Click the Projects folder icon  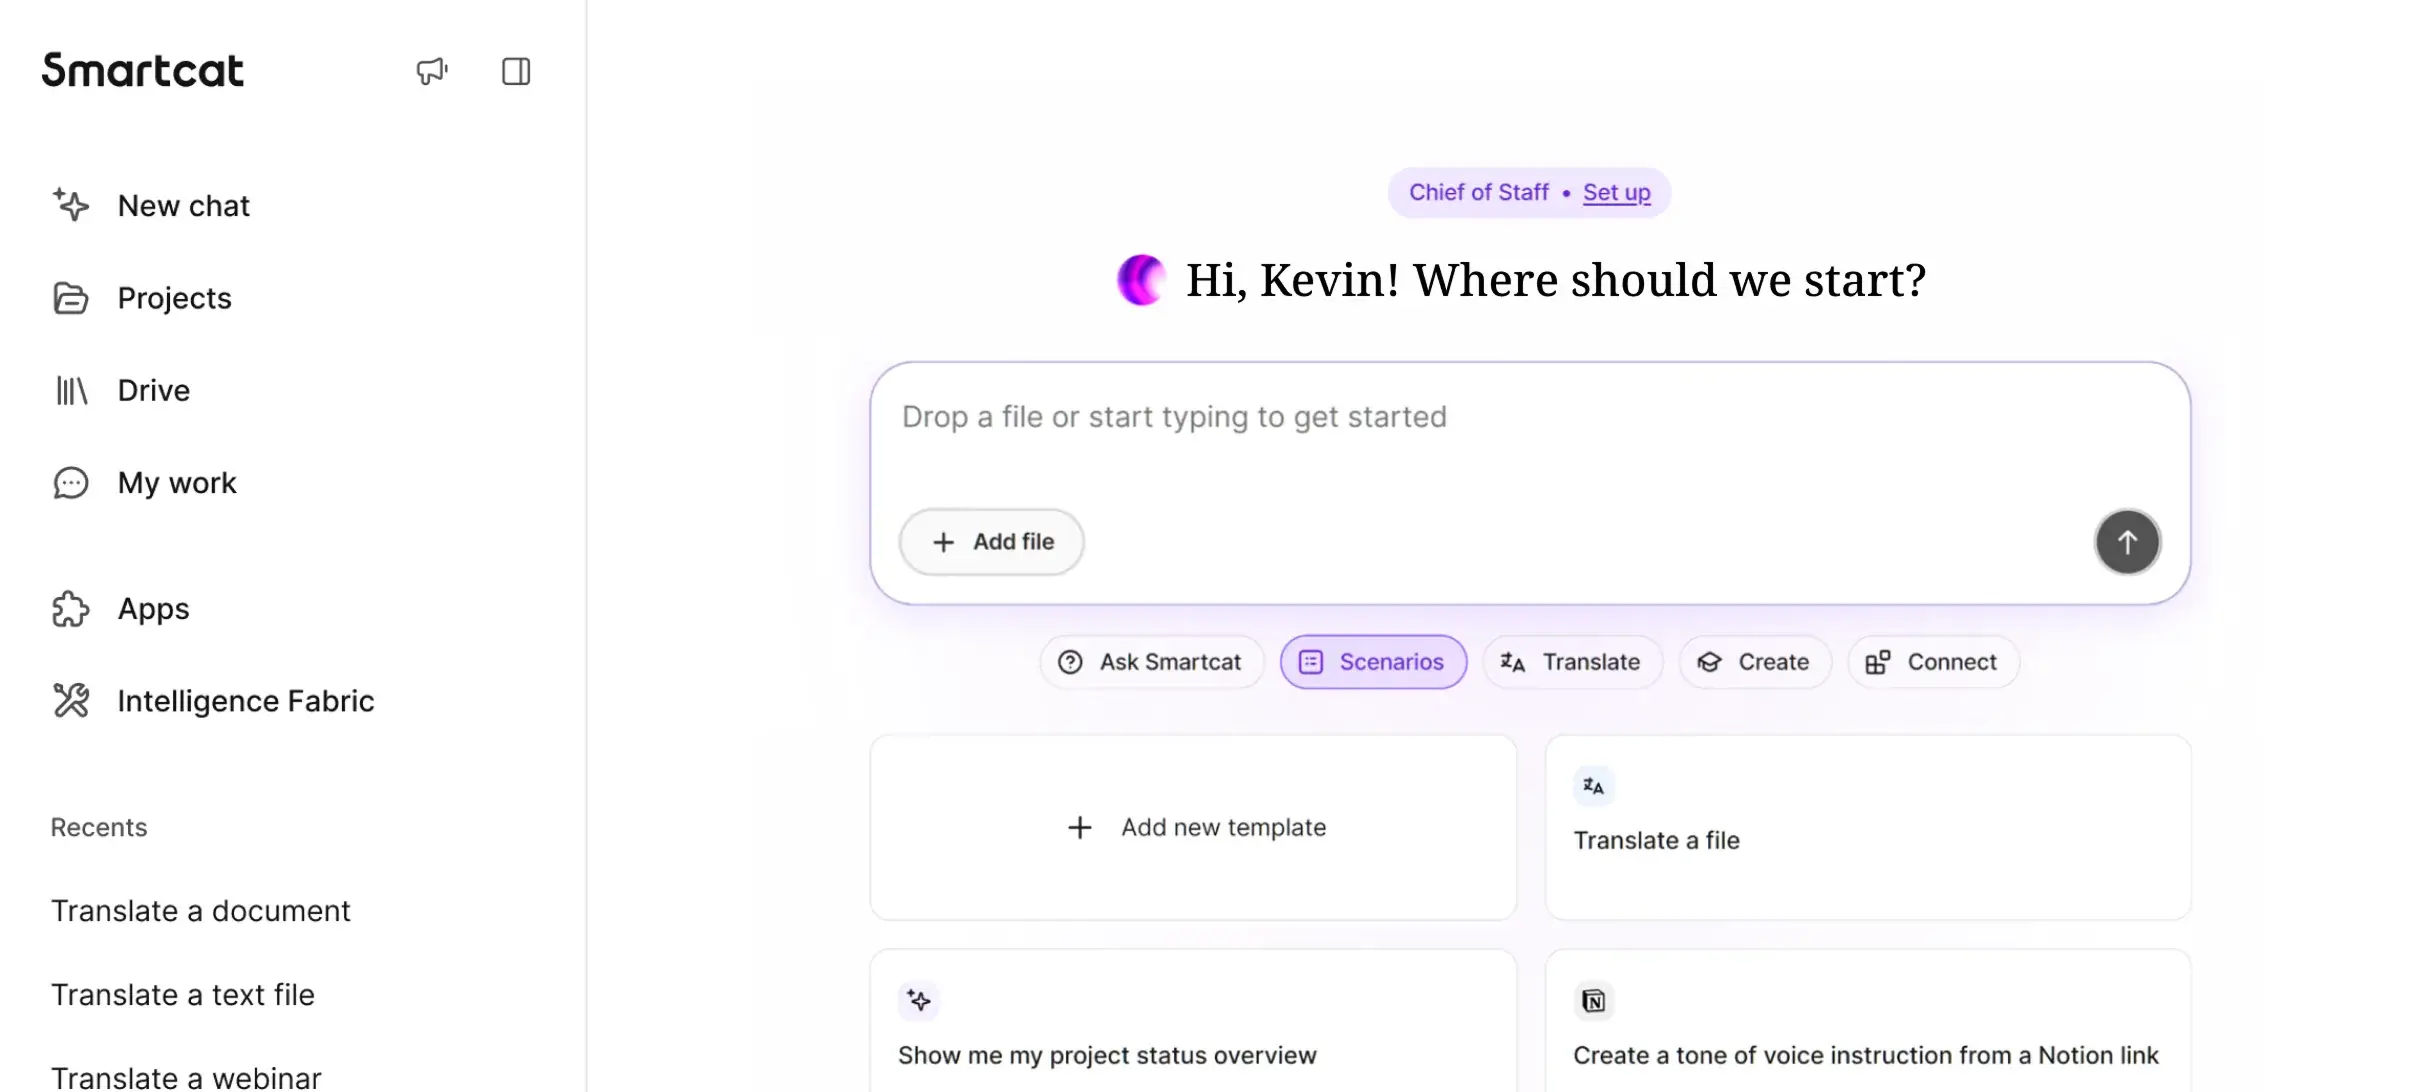[71, 298]
